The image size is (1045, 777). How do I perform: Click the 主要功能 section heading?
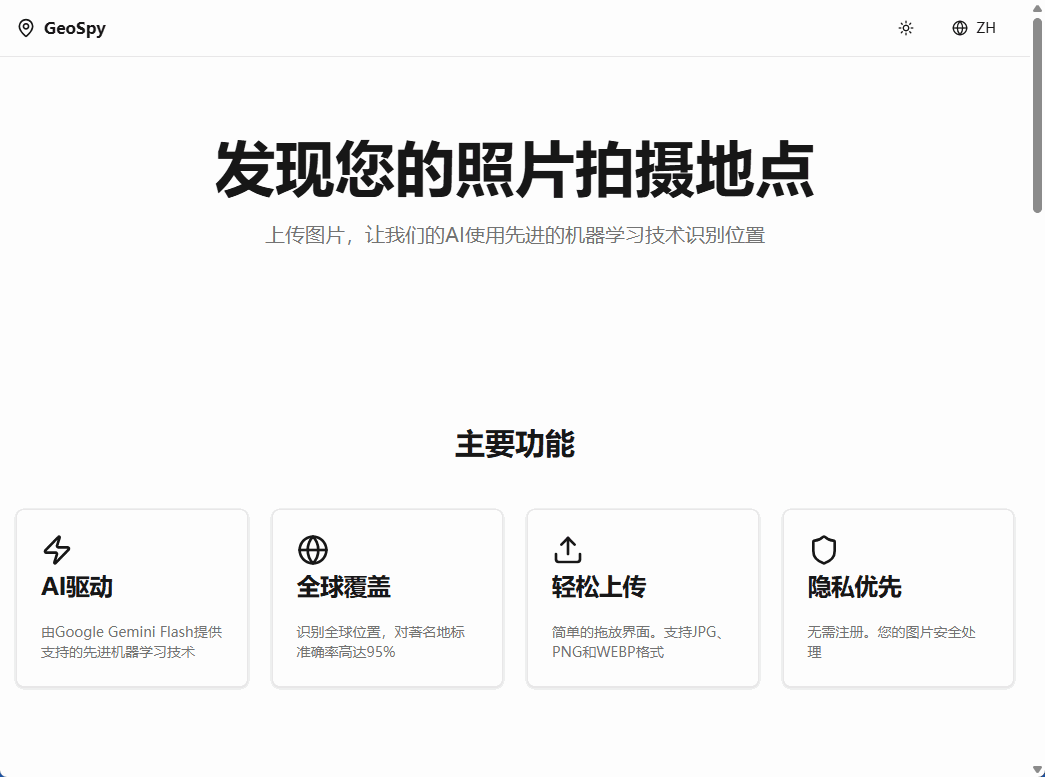pos(515,444)
